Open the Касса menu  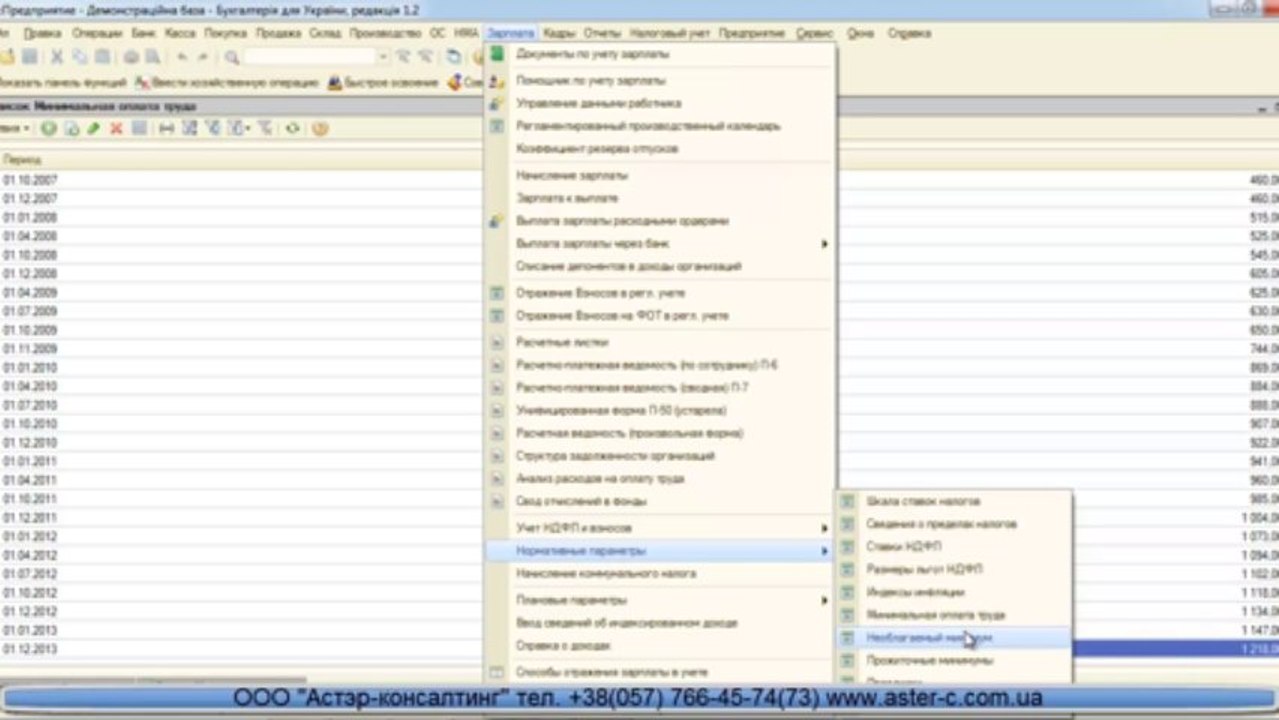coord(180,33)
